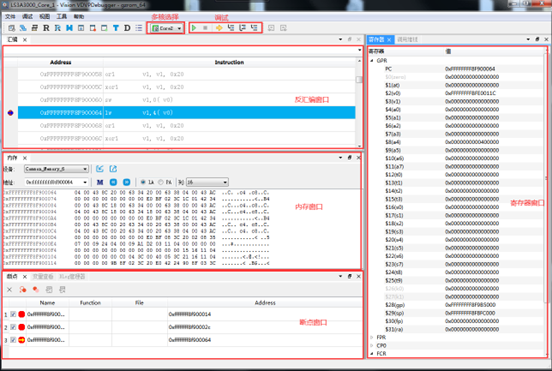
Task: Click the import icon in the memory panel
Action: click(100, 169)
